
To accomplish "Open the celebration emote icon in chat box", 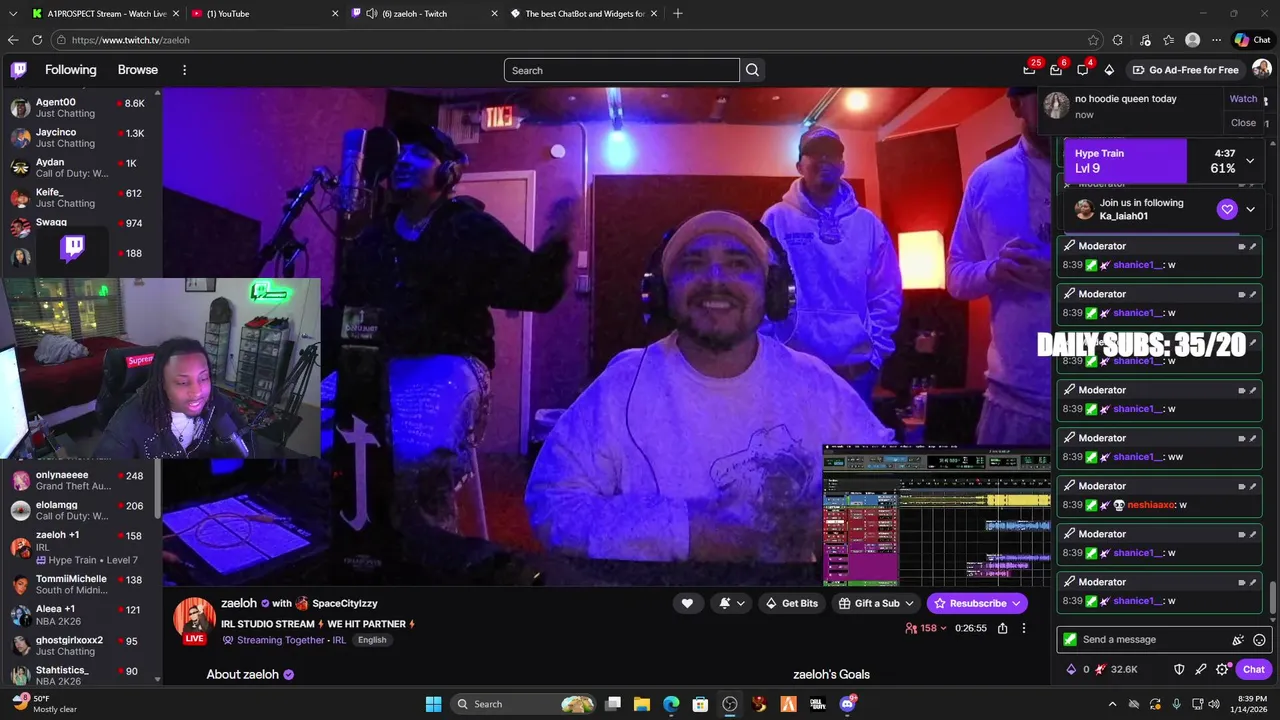I will tap(1238, 640).
